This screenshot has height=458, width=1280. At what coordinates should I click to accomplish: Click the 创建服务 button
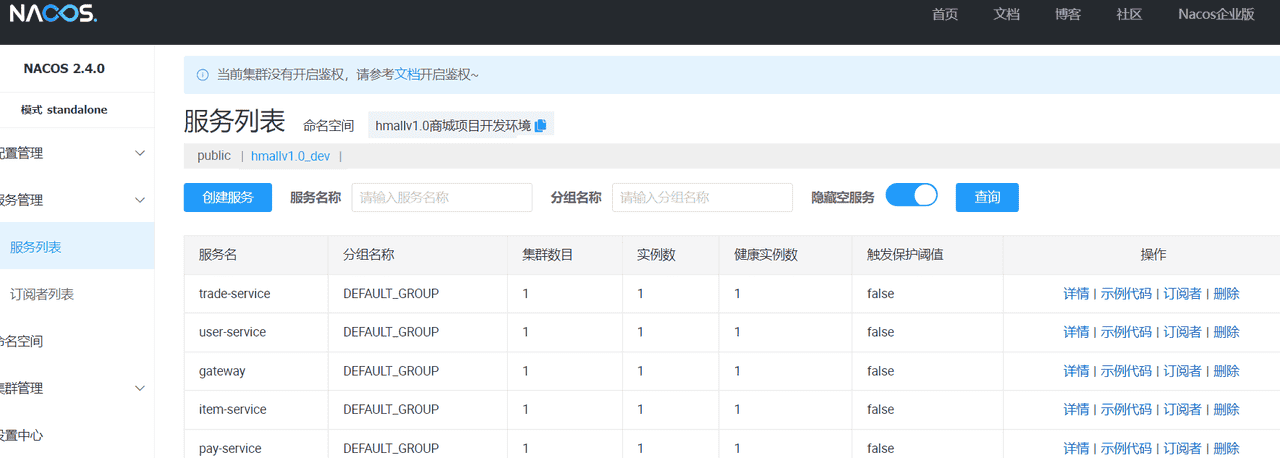click(228, 197)
